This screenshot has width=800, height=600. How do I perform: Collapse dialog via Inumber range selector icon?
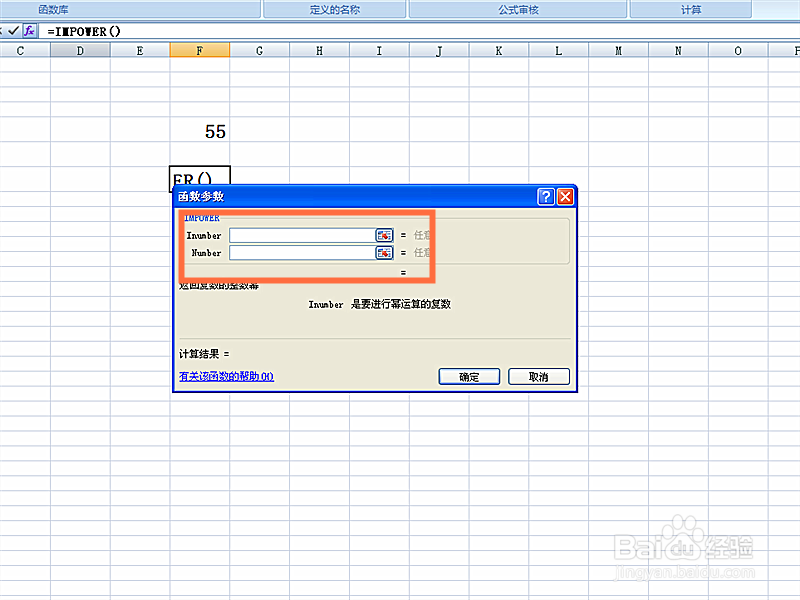[384, 235]
